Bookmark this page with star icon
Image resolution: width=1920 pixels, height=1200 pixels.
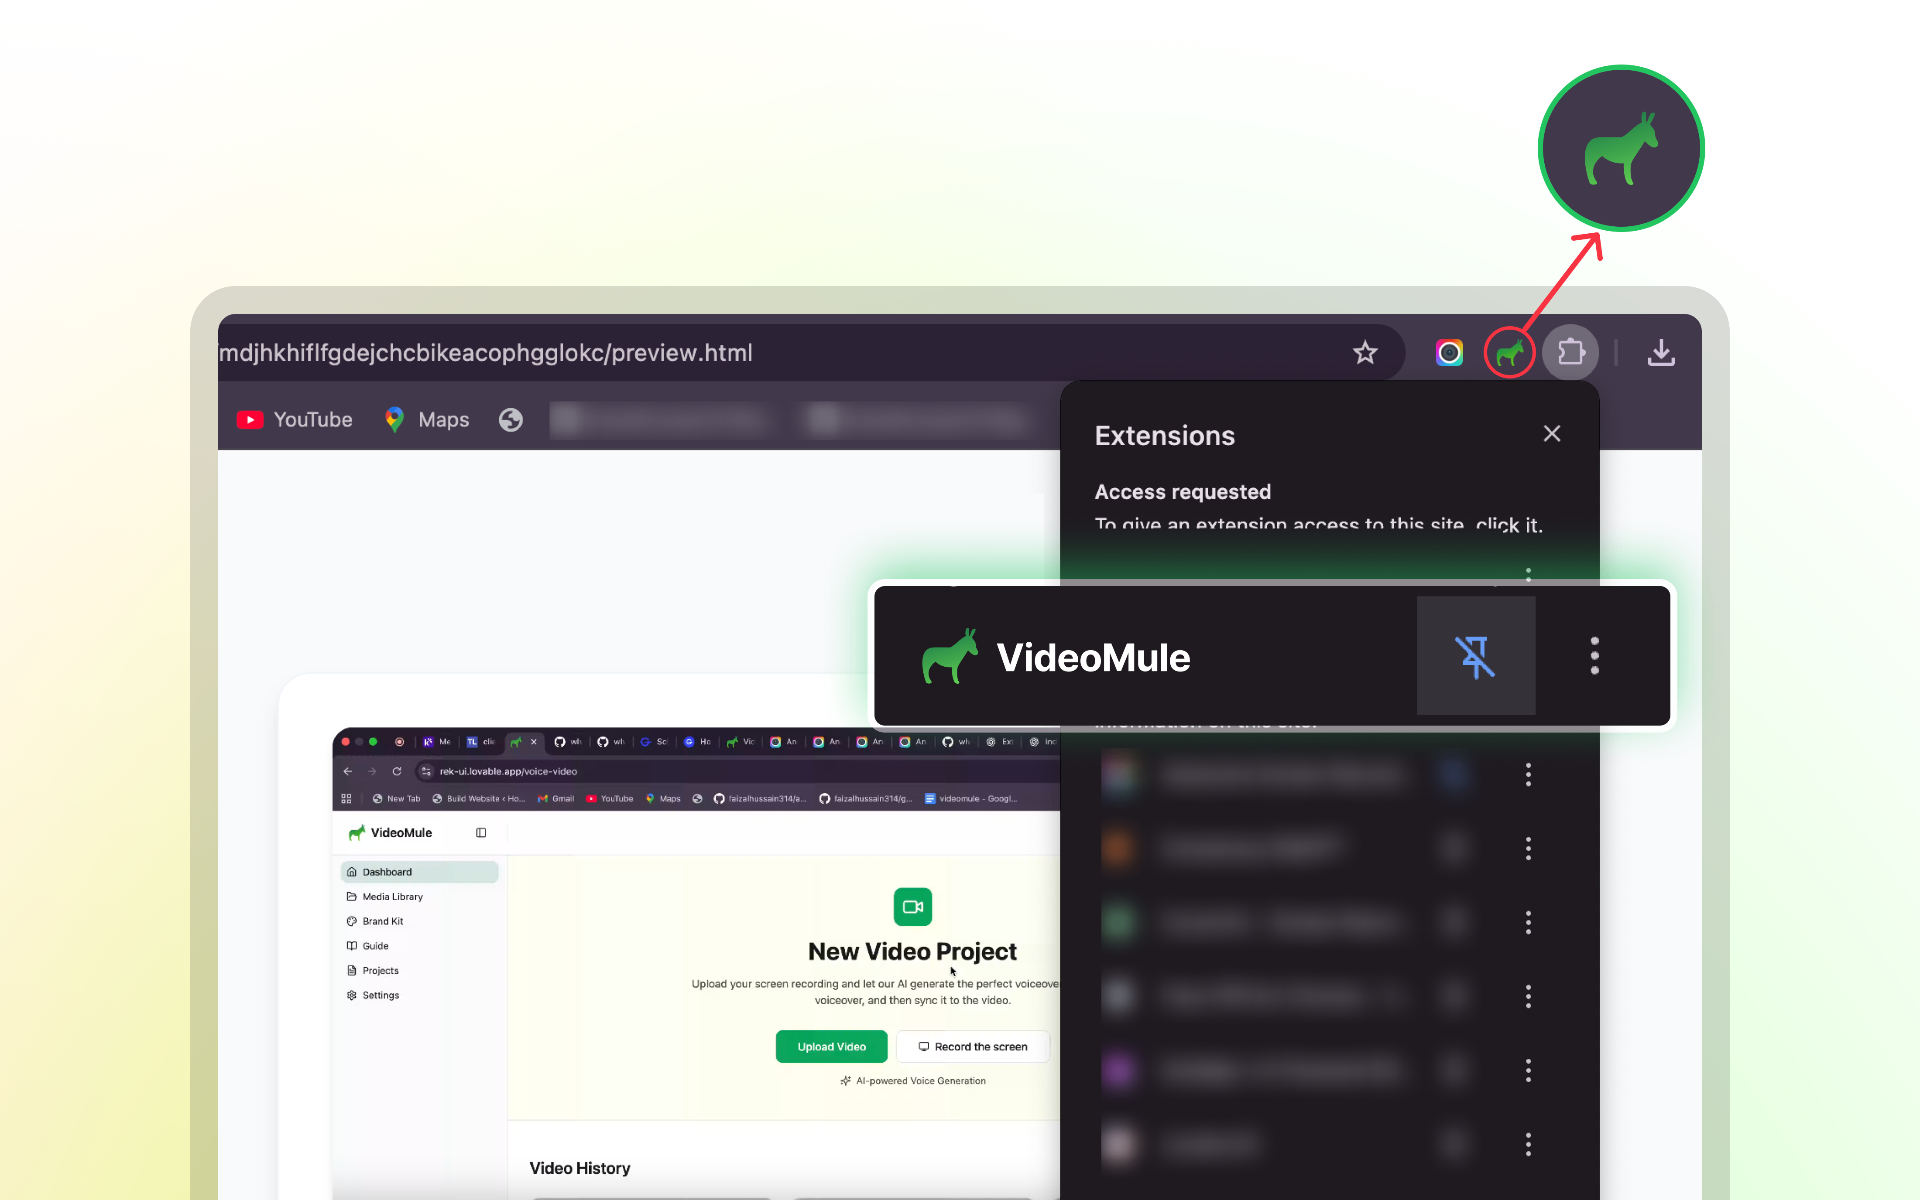pos(1365,353)
